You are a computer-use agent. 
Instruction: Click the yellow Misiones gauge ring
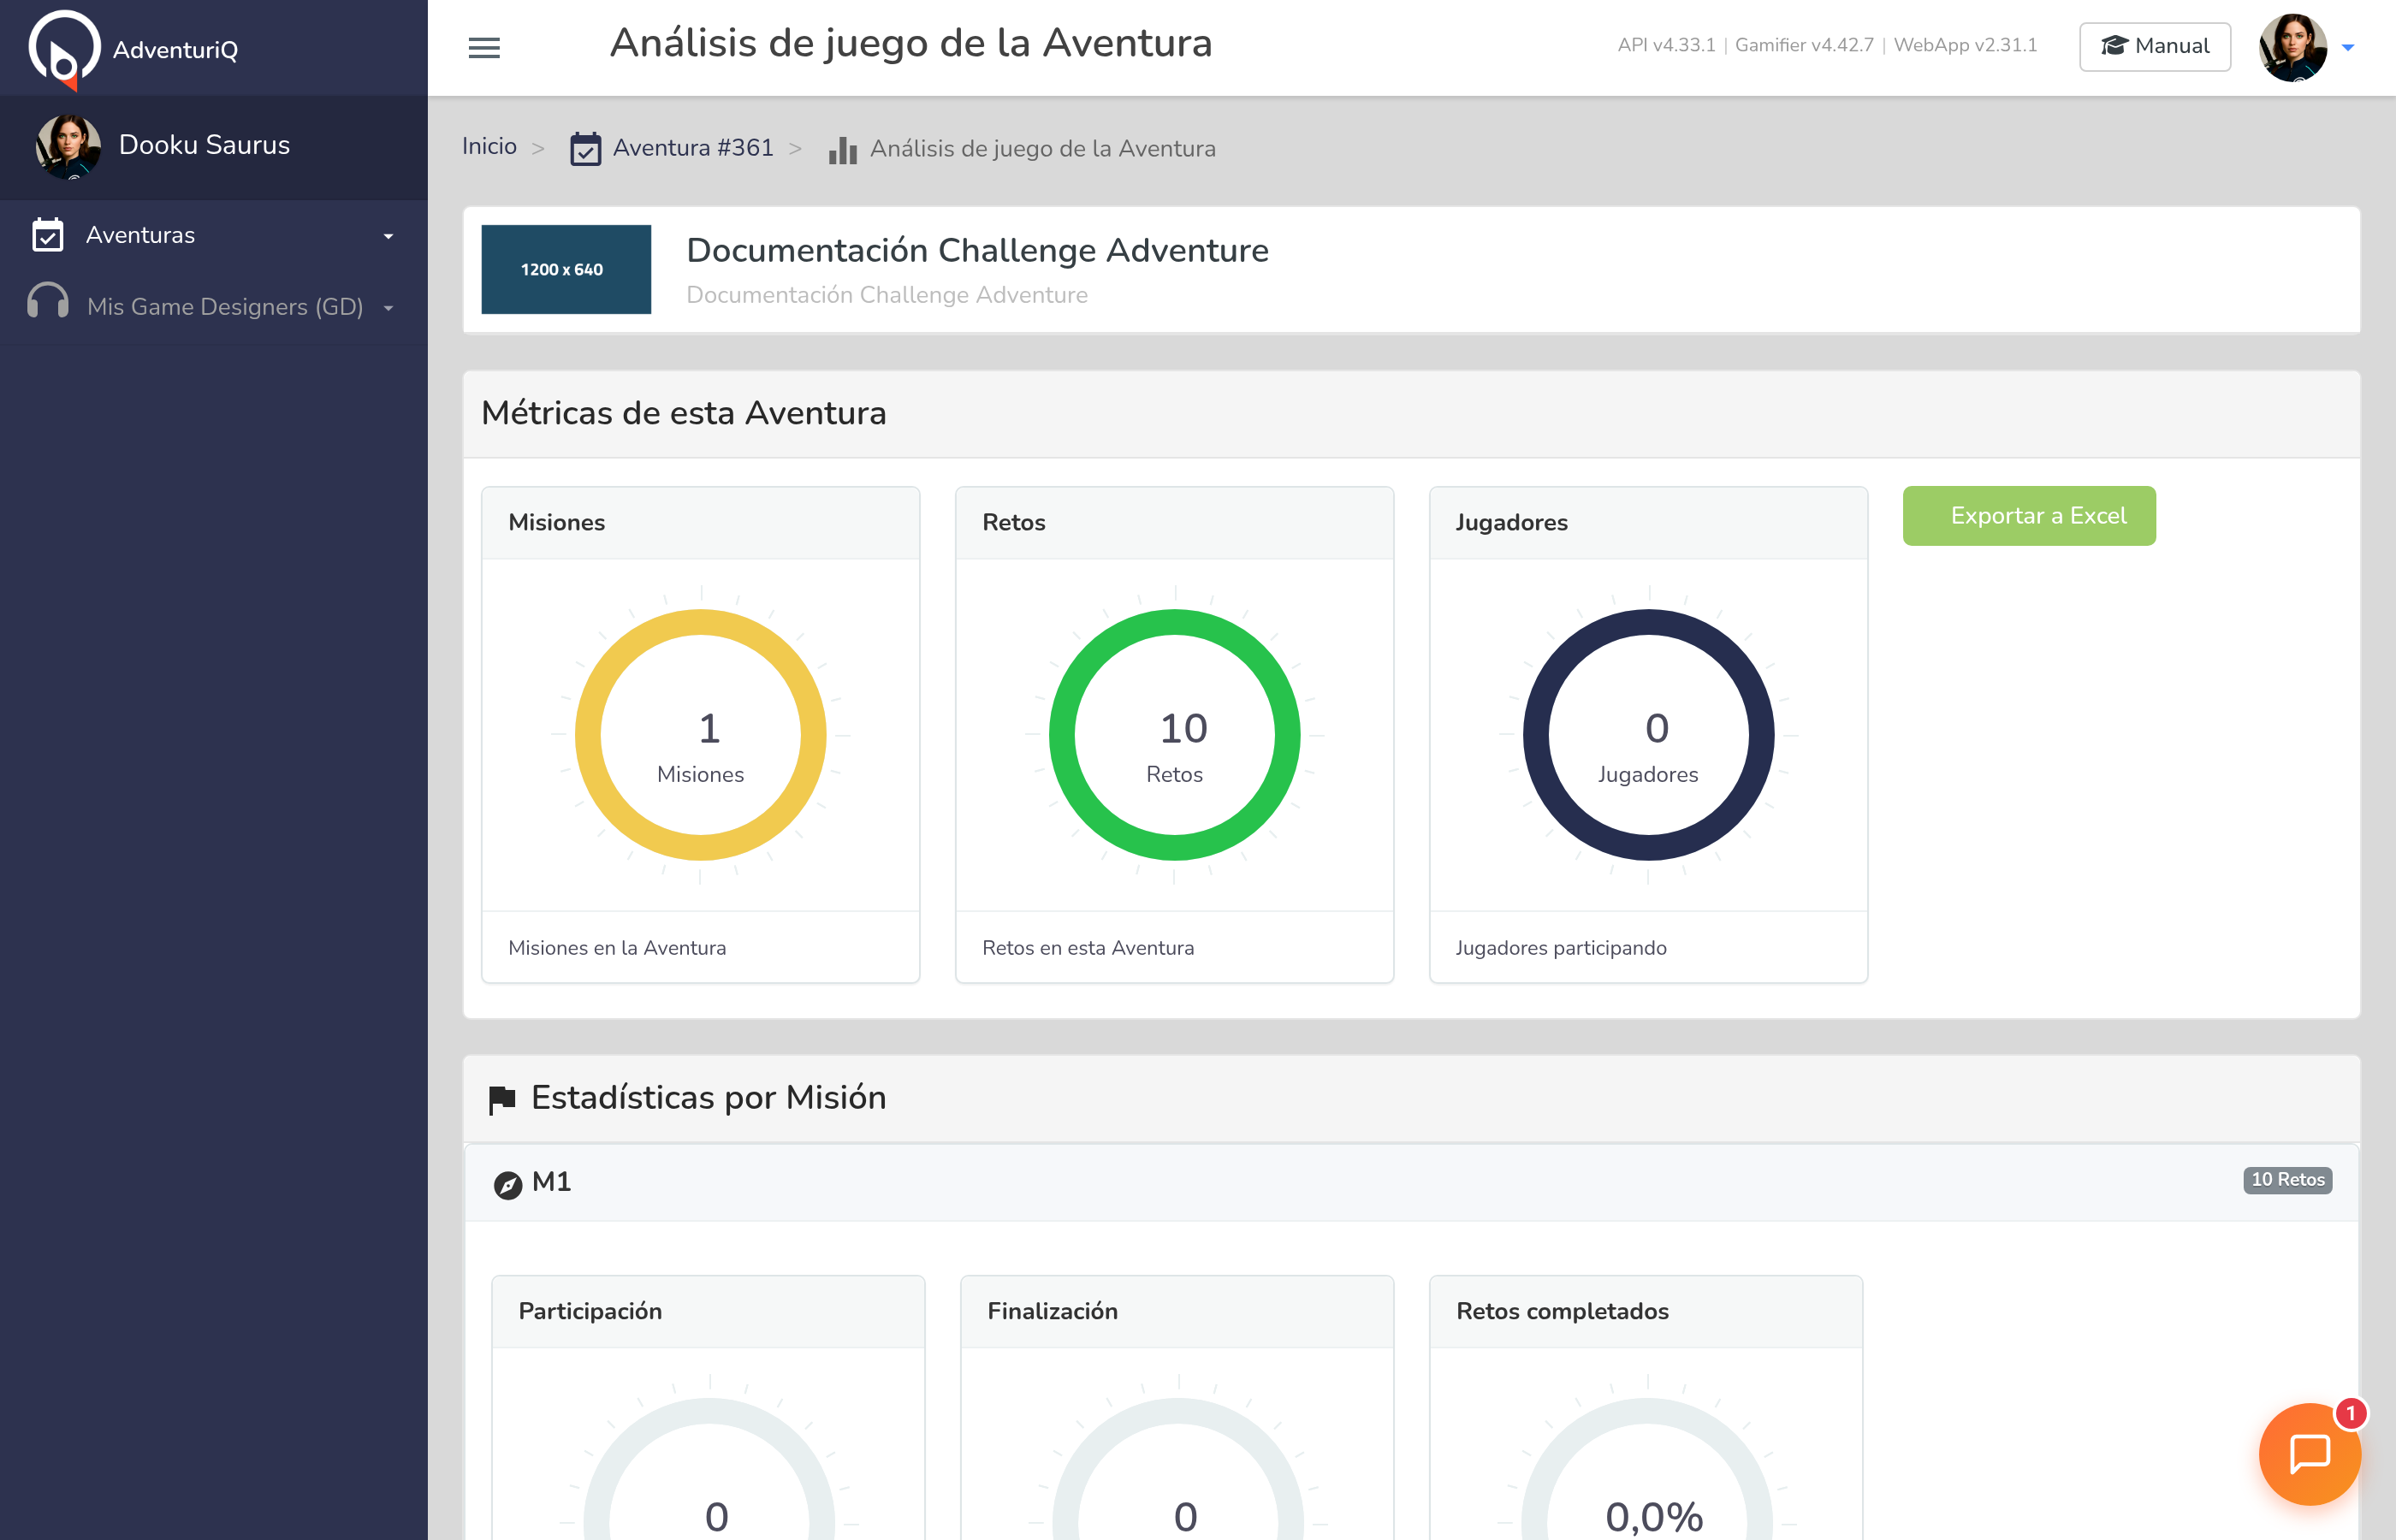(701, 735)
